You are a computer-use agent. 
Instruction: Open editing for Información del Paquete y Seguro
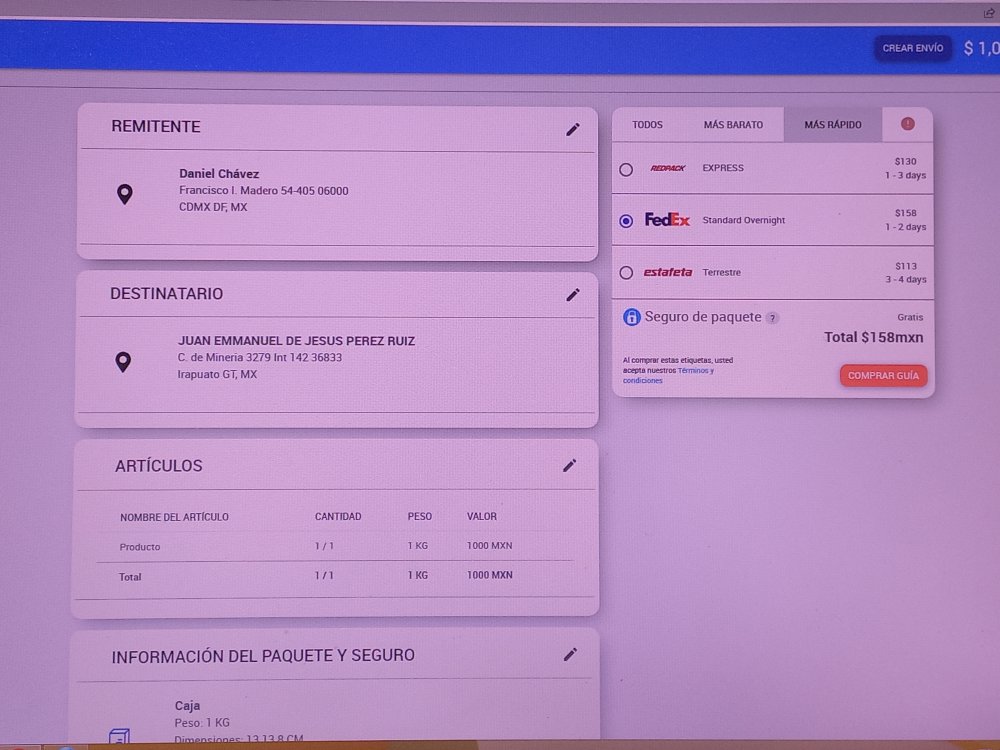570,654
